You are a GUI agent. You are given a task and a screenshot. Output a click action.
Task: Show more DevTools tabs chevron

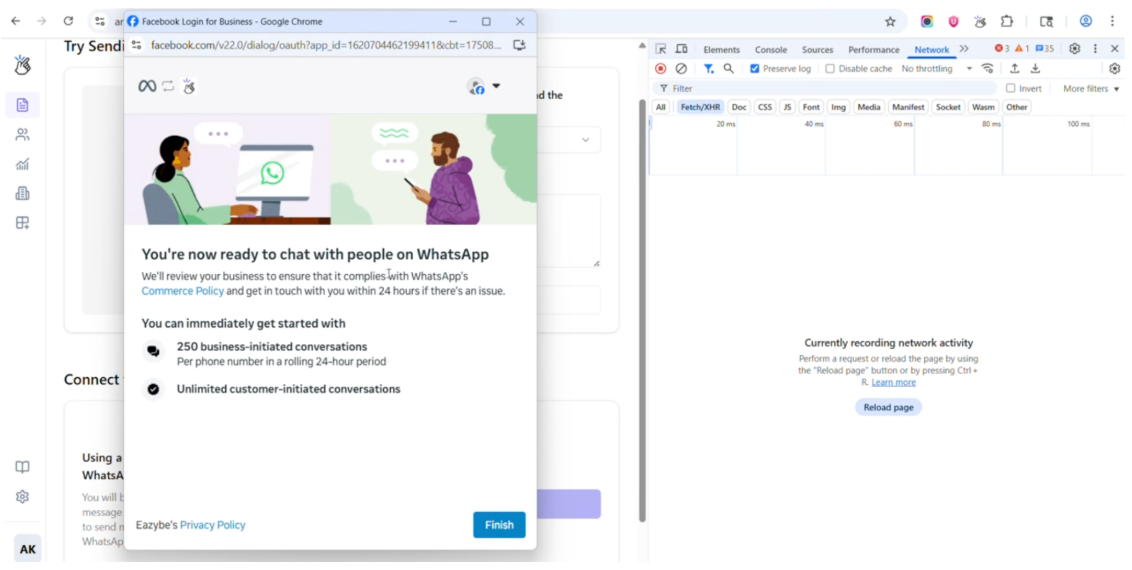[964, 49]
